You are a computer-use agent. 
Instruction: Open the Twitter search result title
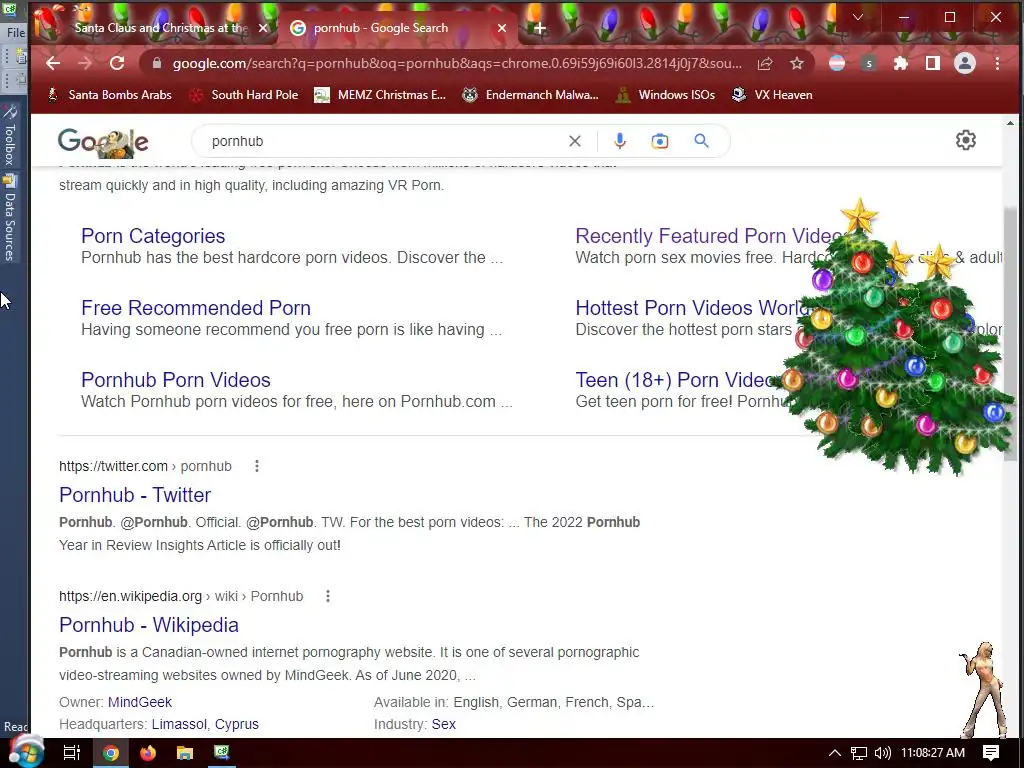pyautogui.click(x=135, y=495)
